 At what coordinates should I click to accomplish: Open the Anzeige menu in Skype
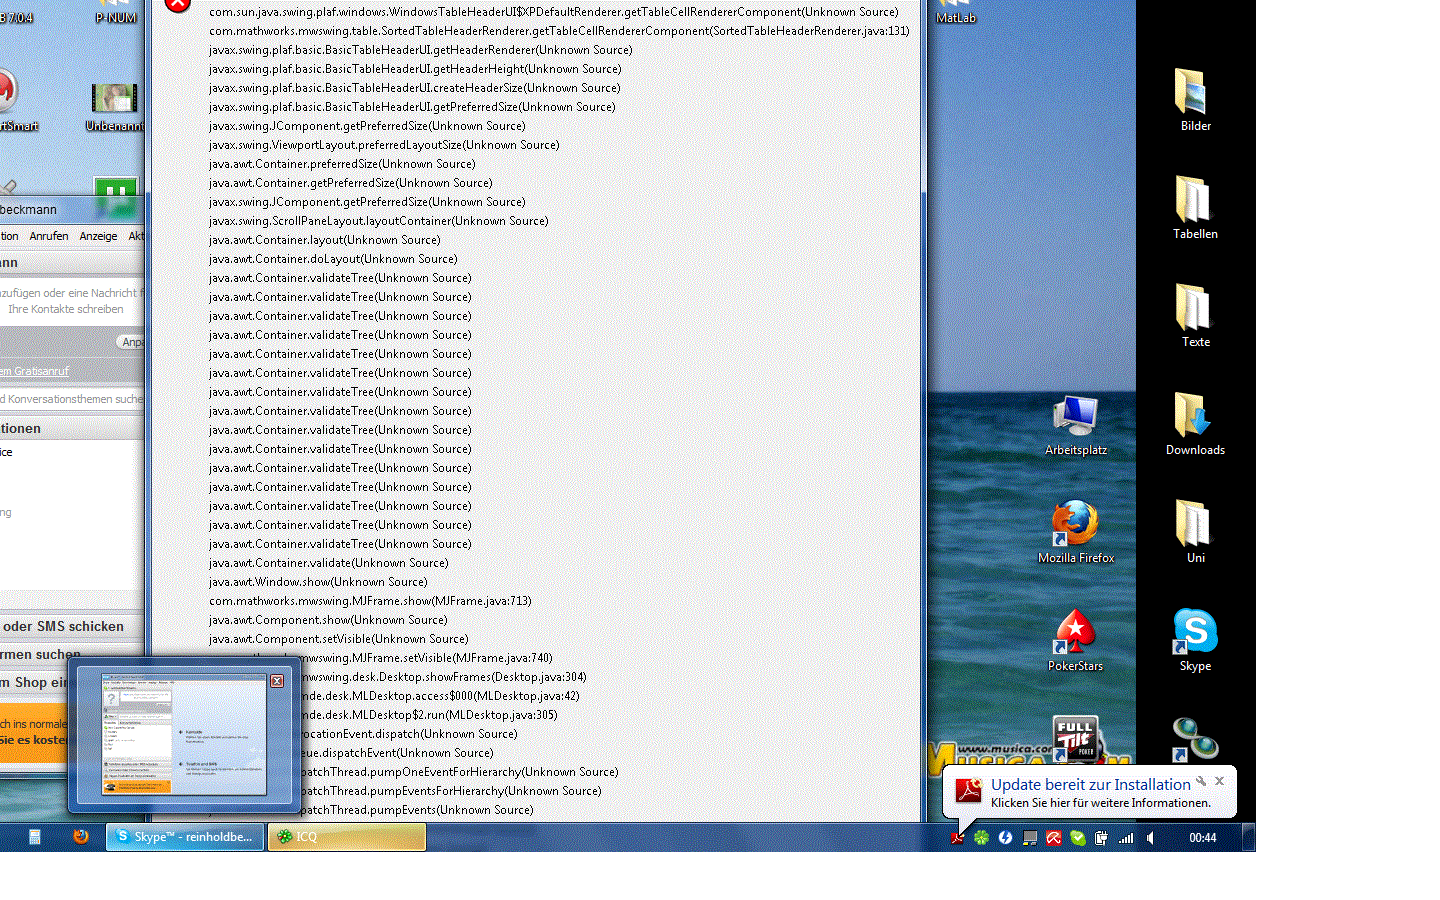[98, 236]
